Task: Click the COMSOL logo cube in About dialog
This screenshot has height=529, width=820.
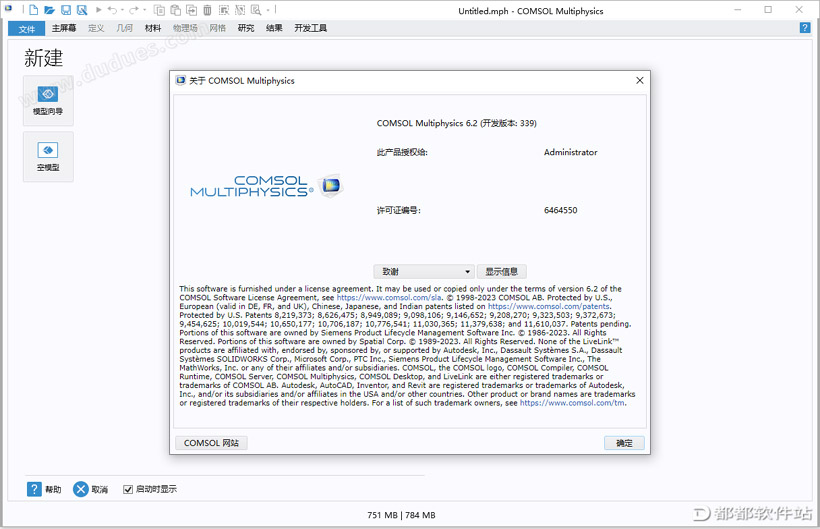Action: coord(331,185)
